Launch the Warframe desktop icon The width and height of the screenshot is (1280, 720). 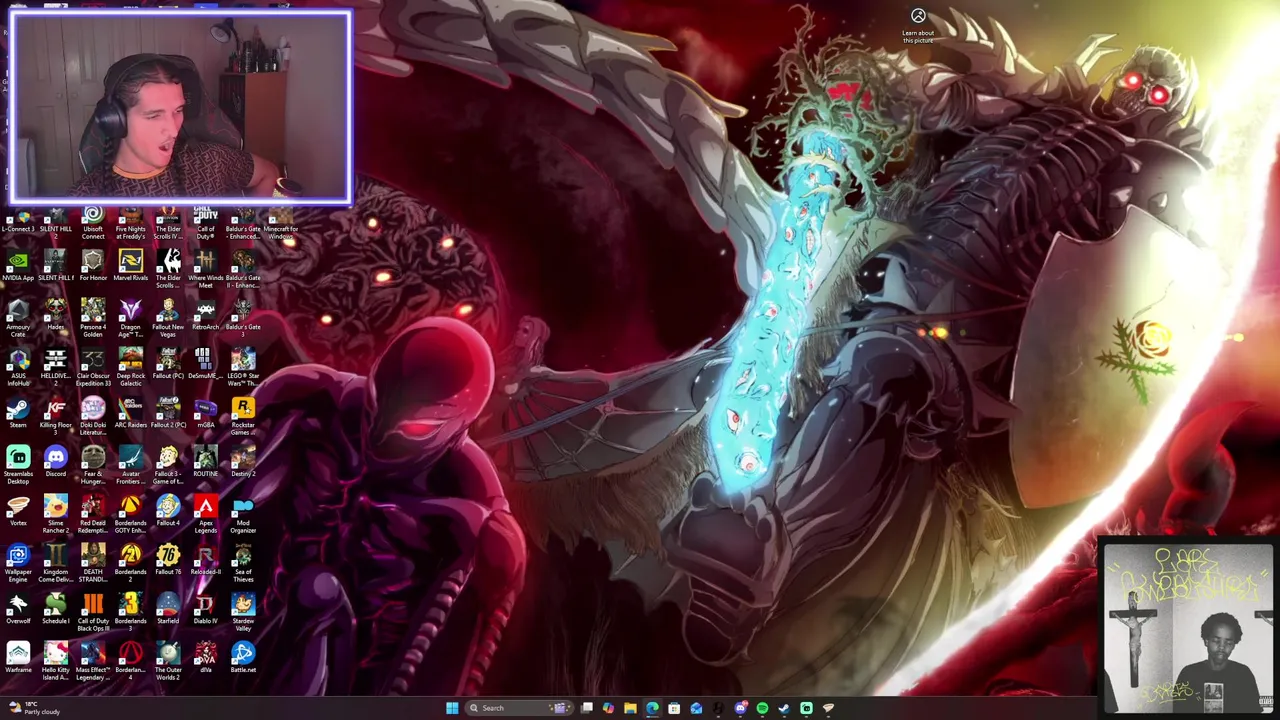click(x=18, y=658)
